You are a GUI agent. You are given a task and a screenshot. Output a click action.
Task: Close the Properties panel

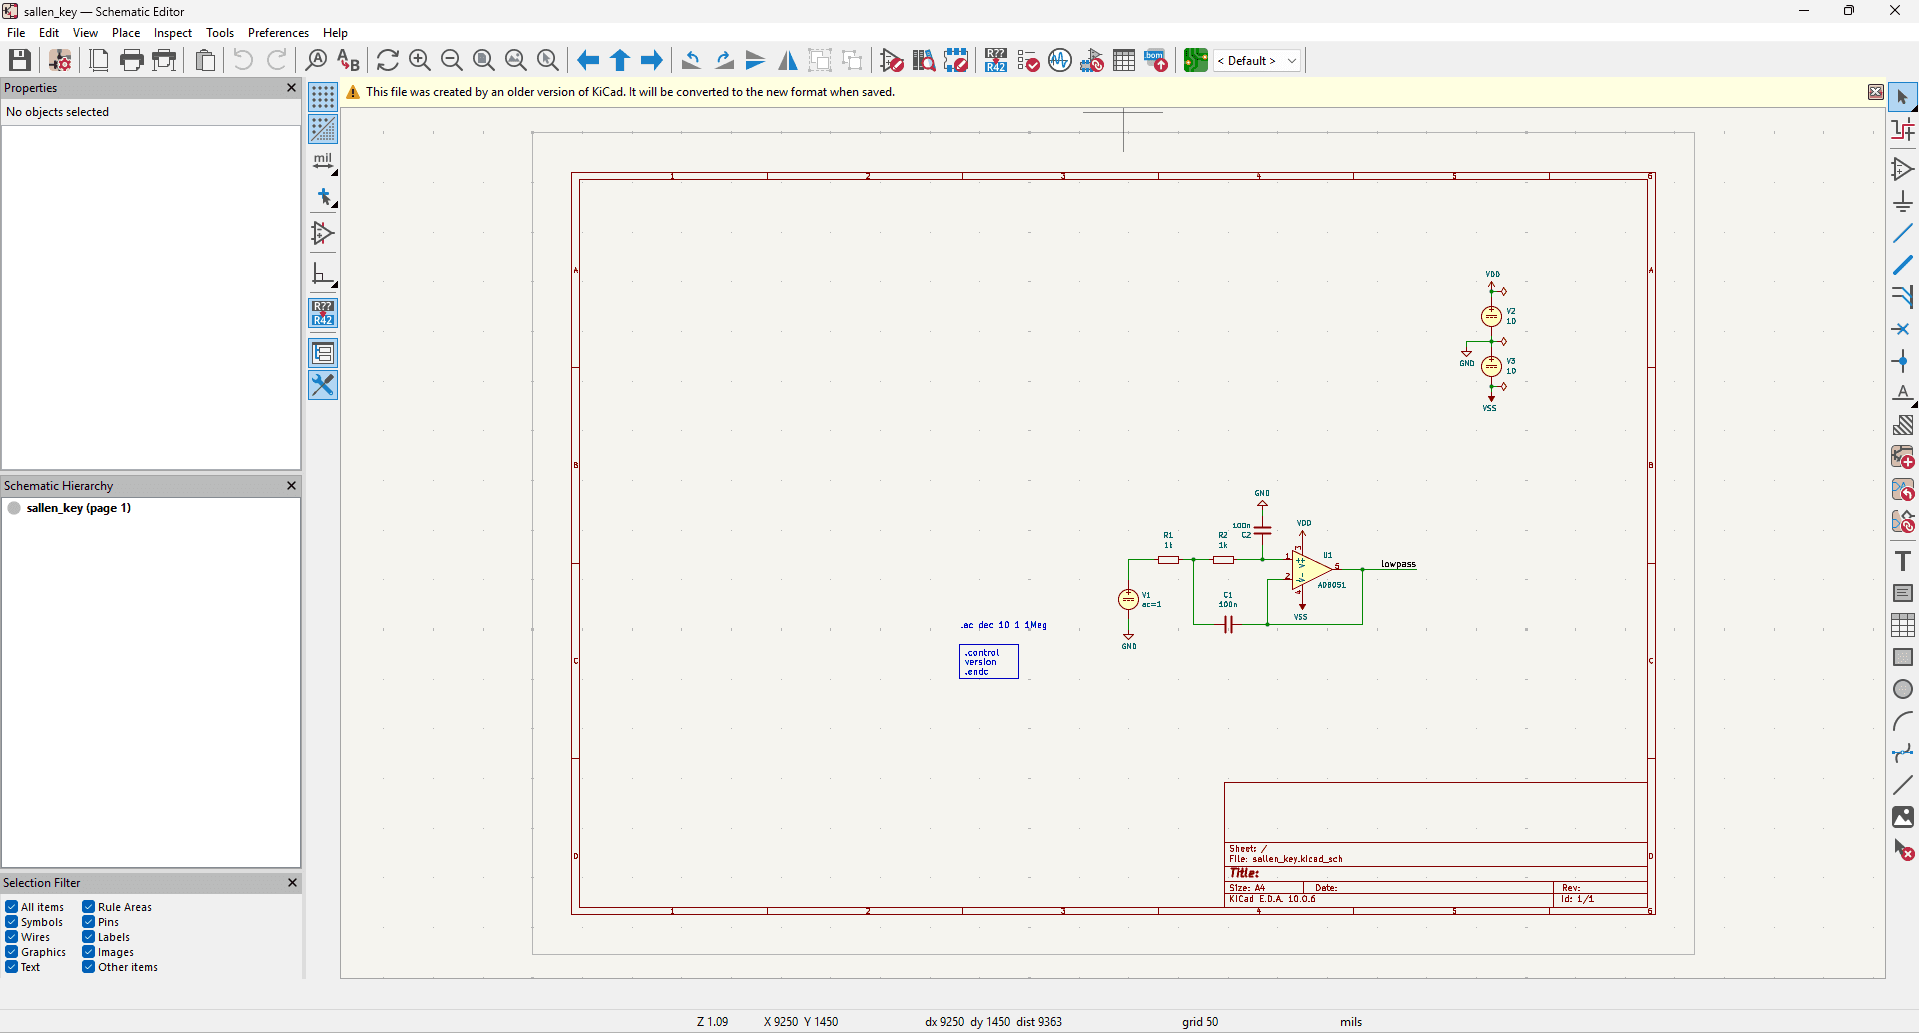292,88
